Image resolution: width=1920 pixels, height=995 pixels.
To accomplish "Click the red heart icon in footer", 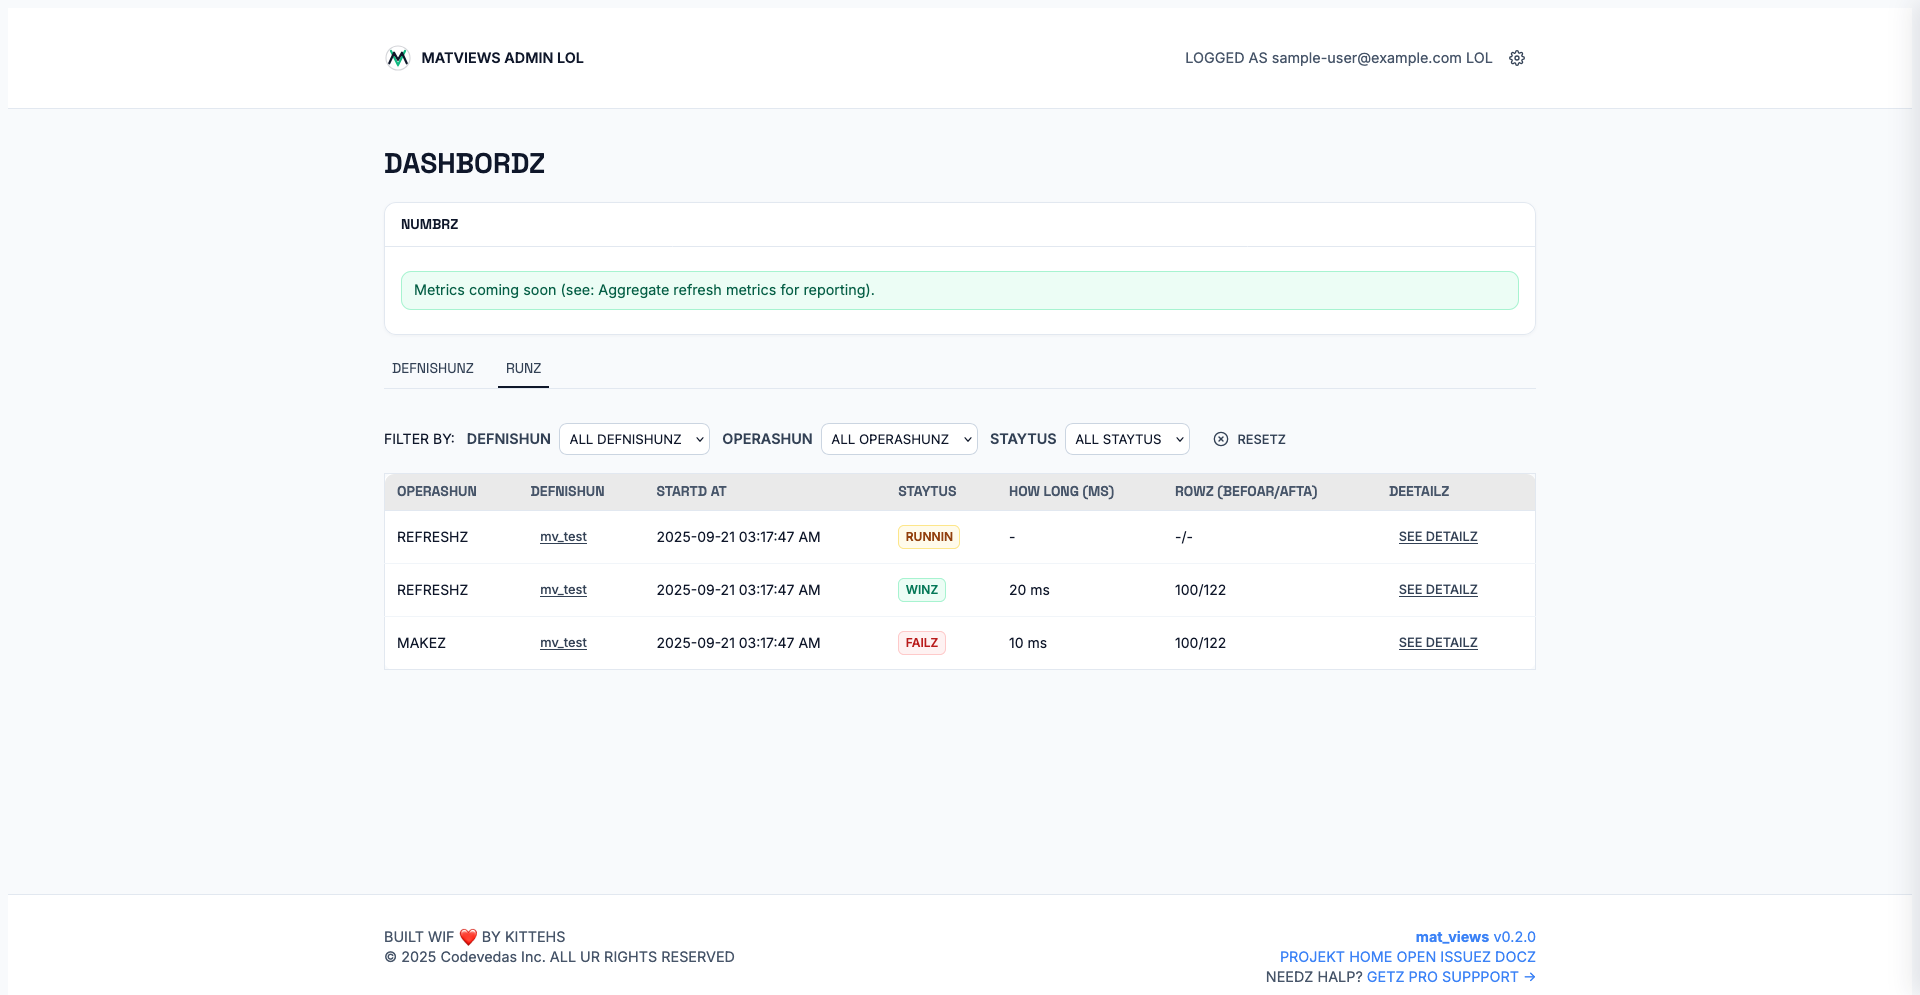I will tap(468, 937).
